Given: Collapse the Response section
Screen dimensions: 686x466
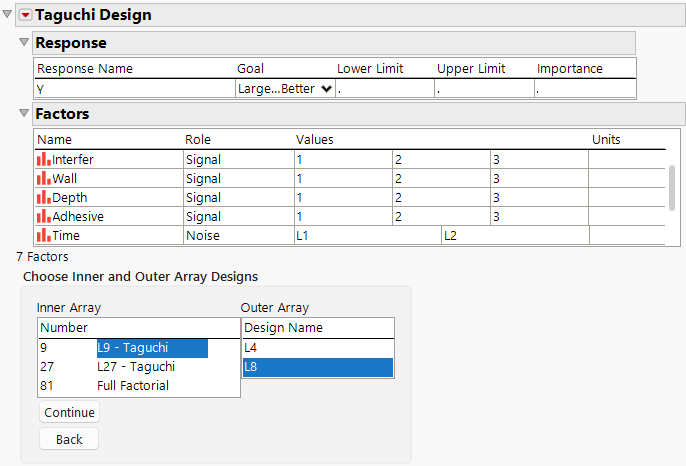Looking at the screenshot, I should tap(24, 42).
